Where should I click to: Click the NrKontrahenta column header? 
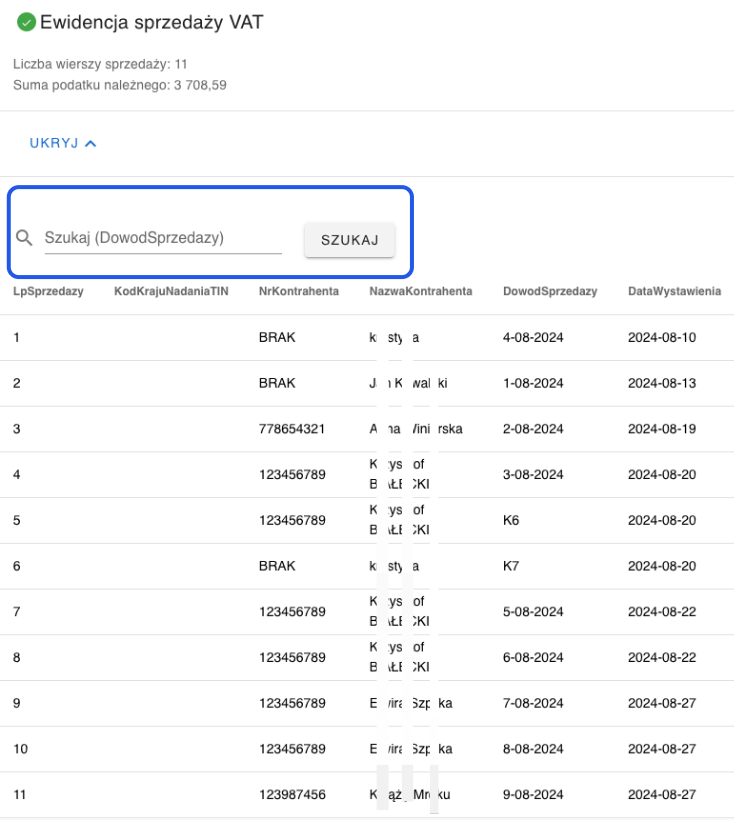point(298,291)
